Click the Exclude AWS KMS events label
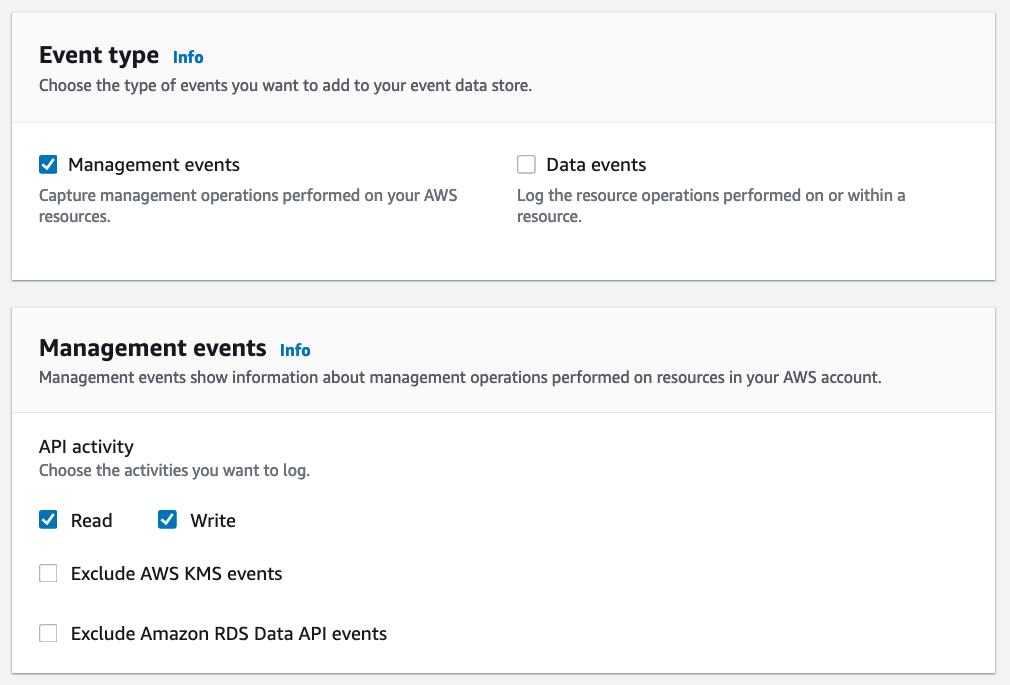The height and width of the screenshot is (685, 1010). point(175,573)
